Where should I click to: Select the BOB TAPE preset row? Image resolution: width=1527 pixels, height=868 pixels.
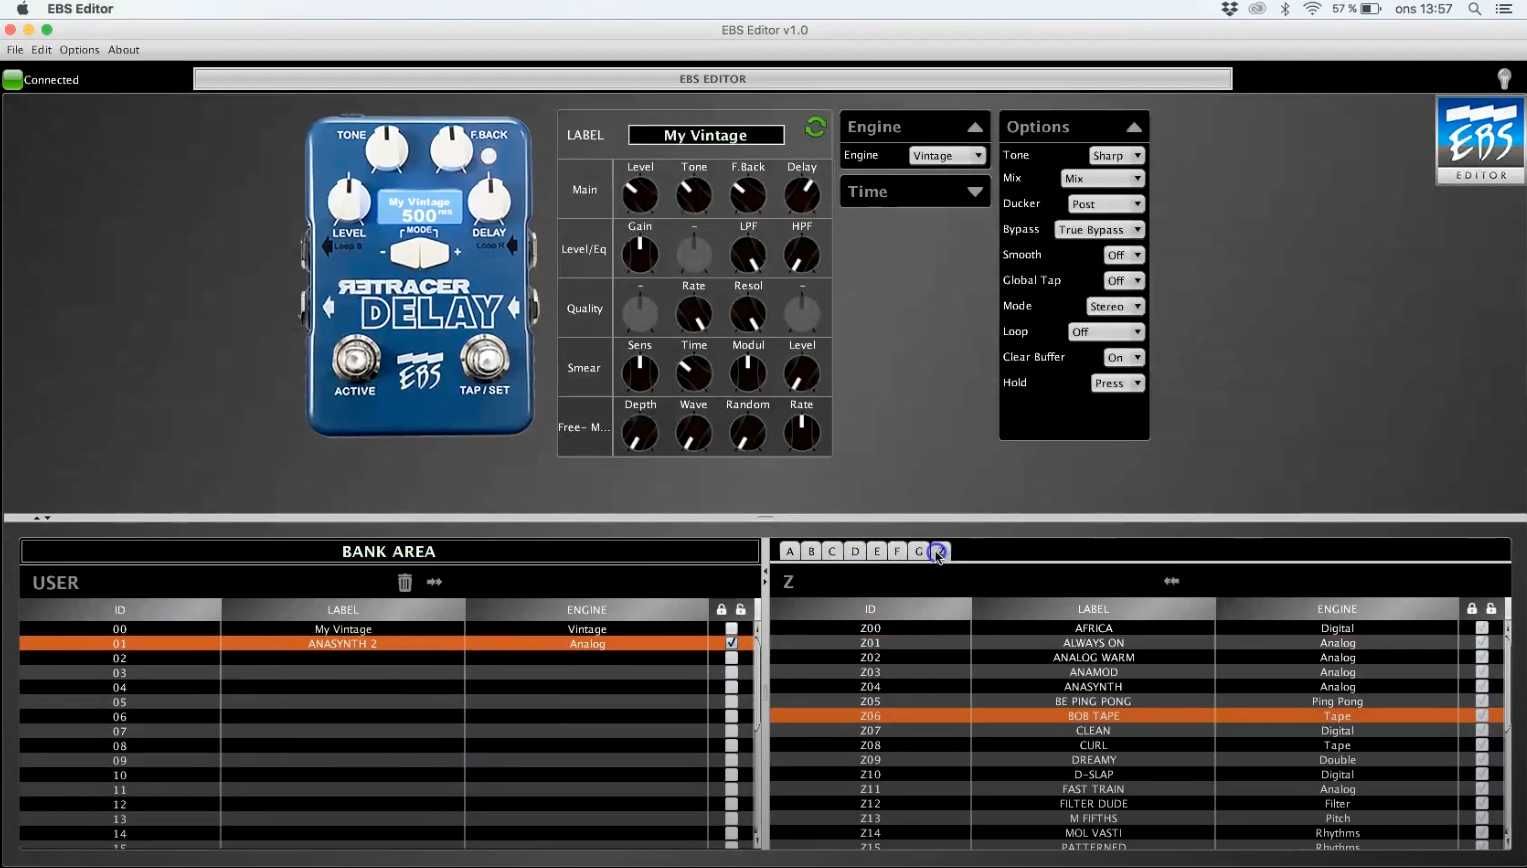pos(1137,716)
